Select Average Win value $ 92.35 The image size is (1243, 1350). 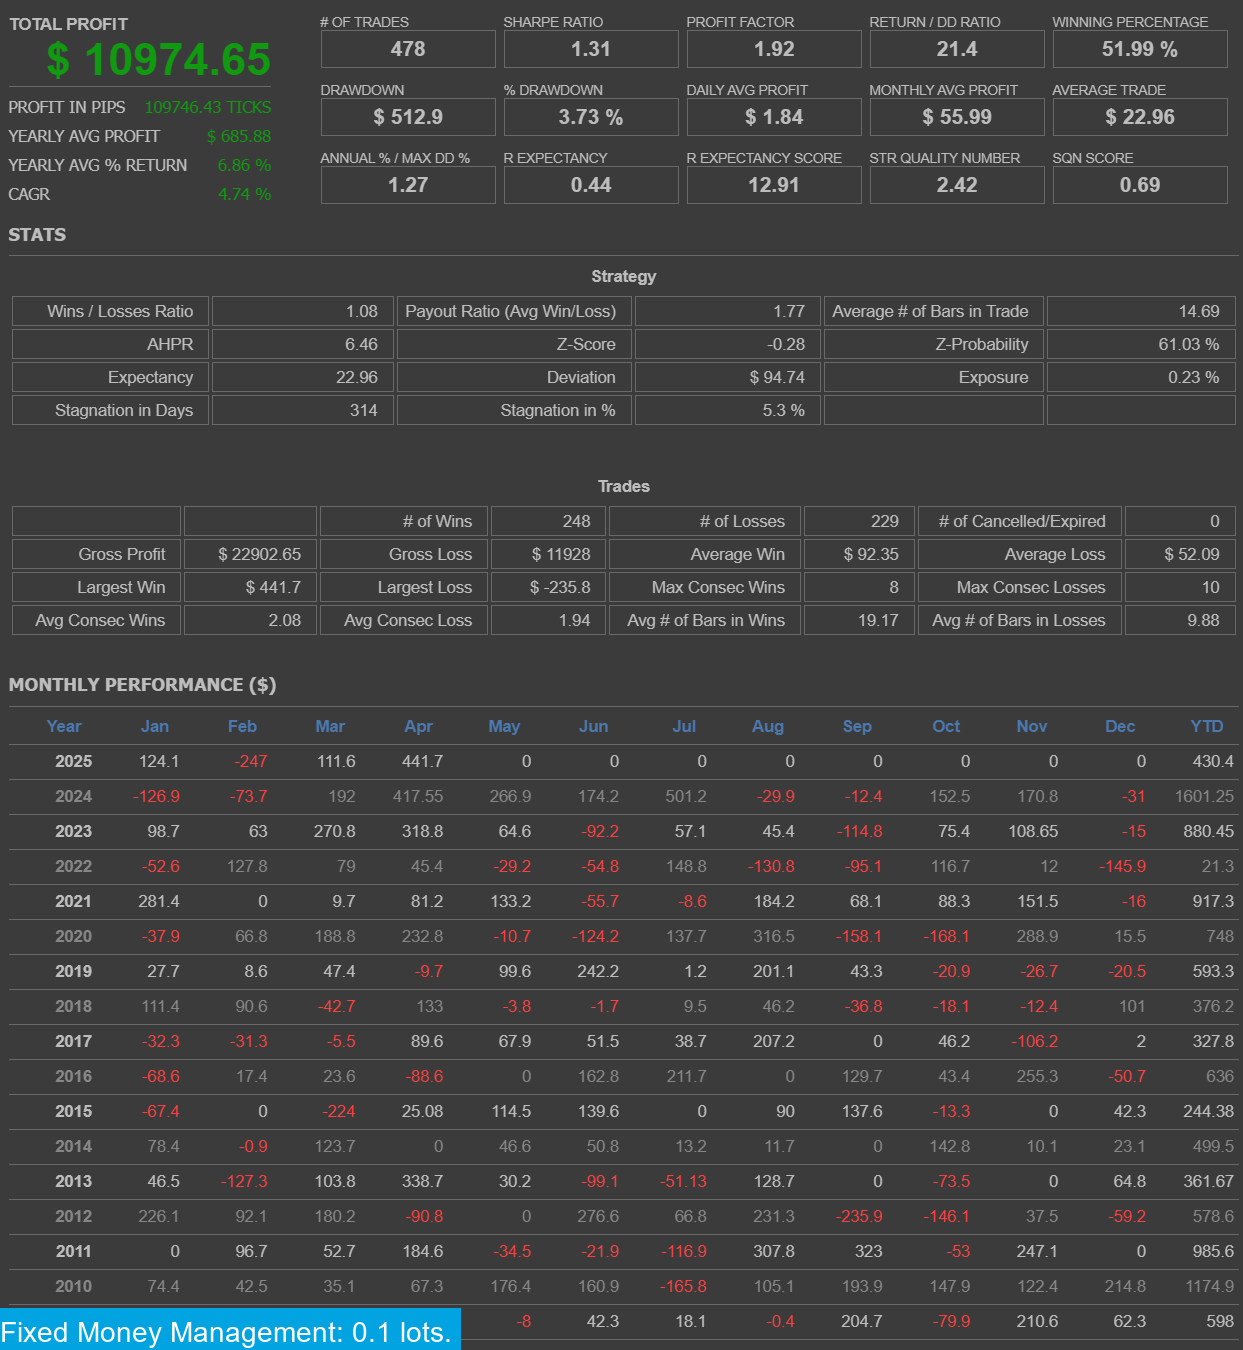pos(859,554)
